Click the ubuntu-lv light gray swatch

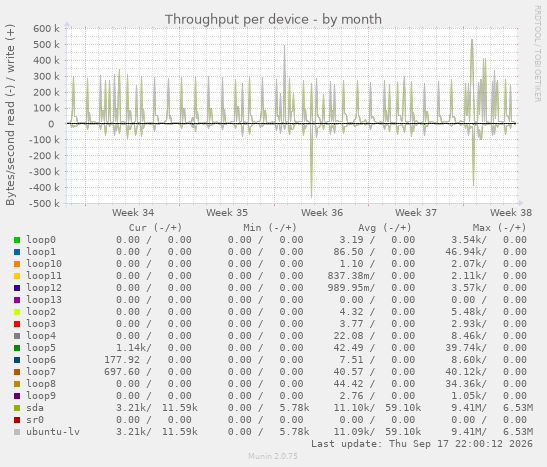click(x=17, y=432)
